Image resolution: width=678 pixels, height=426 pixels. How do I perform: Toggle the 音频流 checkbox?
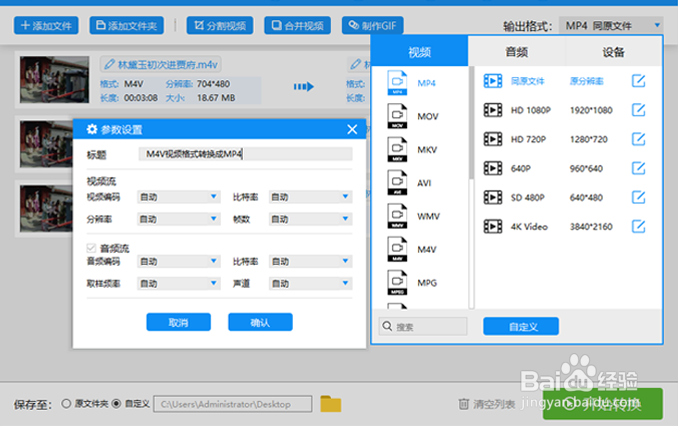click(91, 248)
